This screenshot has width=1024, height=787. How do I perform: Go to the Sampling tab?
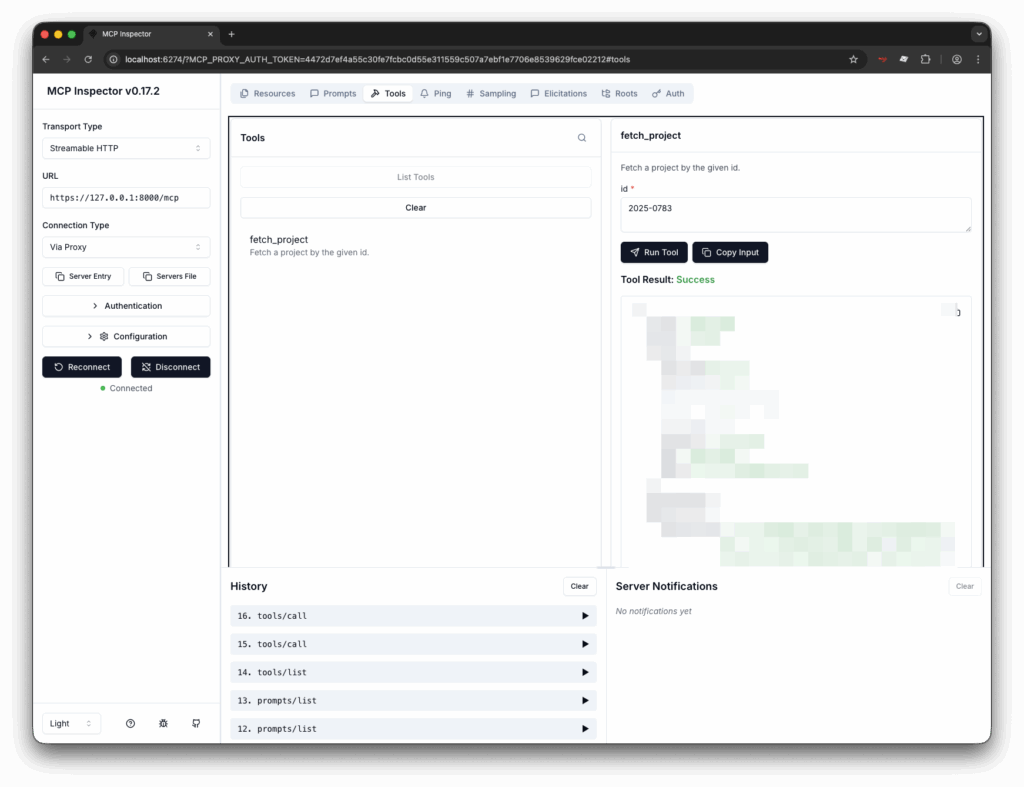click(x=491, y=93)
